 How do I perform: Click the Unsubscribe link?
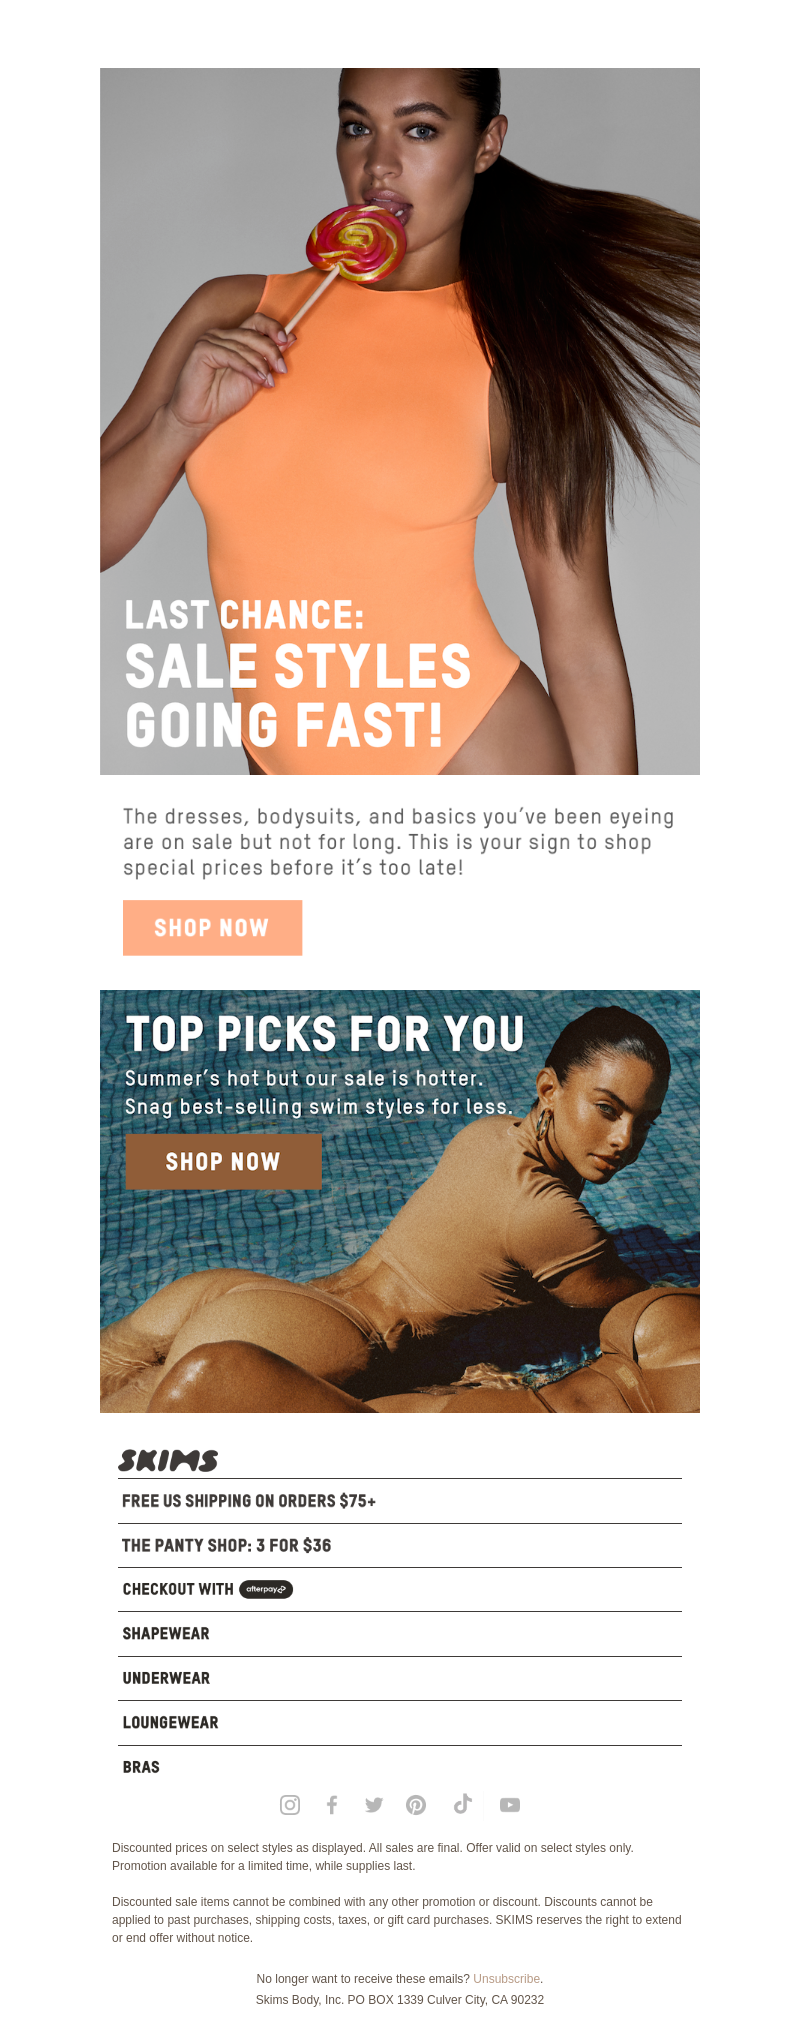(506, 1978)
